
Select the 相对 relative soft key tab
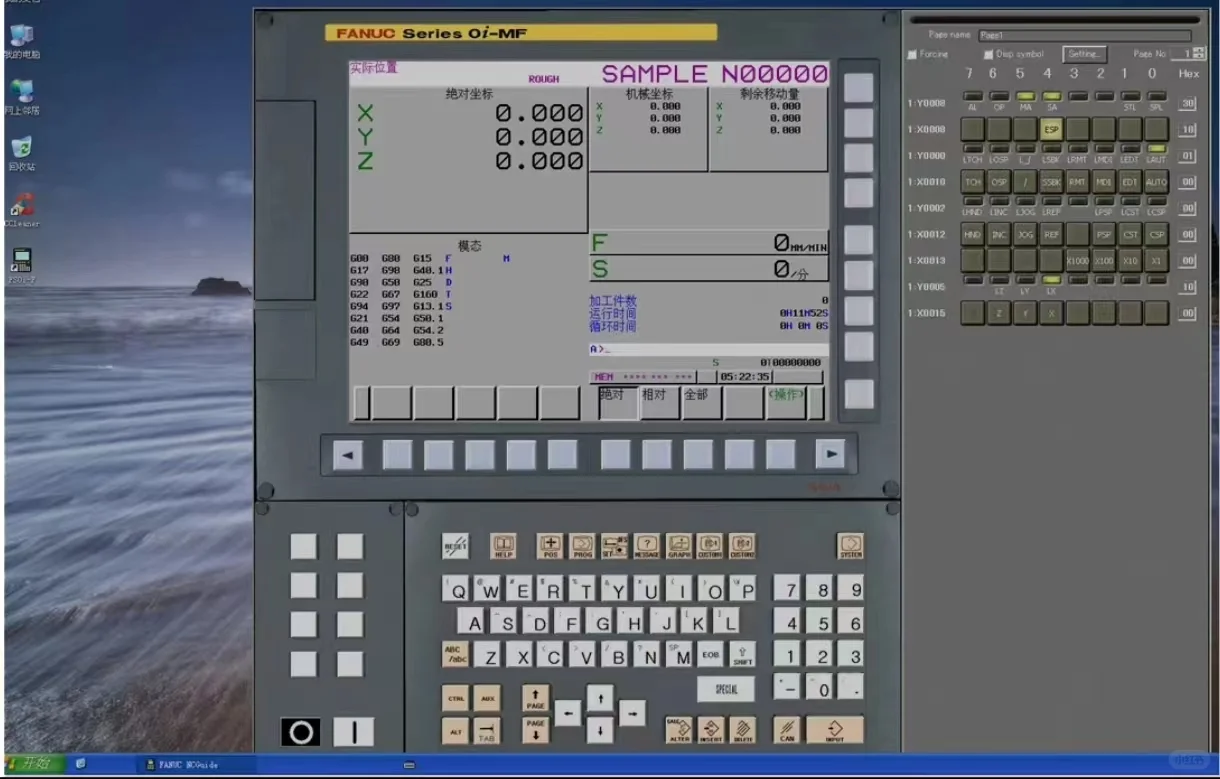pos(660,402)
